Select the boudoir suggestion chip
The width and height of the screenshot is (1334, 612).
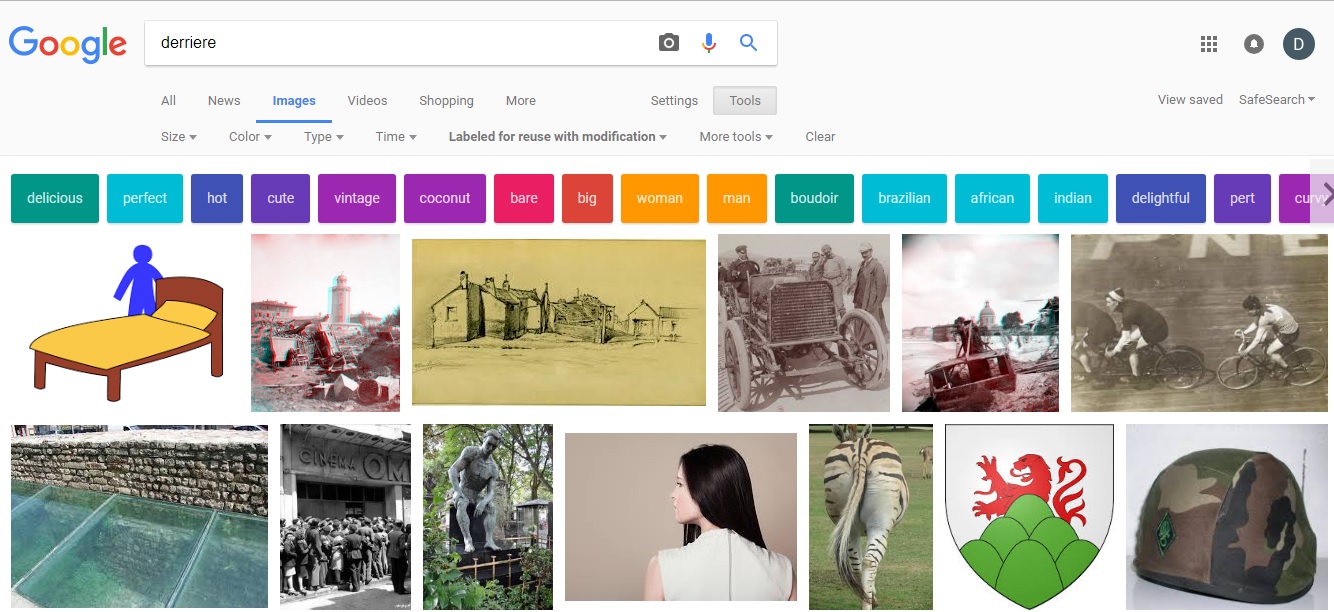(x=814, y=198)
